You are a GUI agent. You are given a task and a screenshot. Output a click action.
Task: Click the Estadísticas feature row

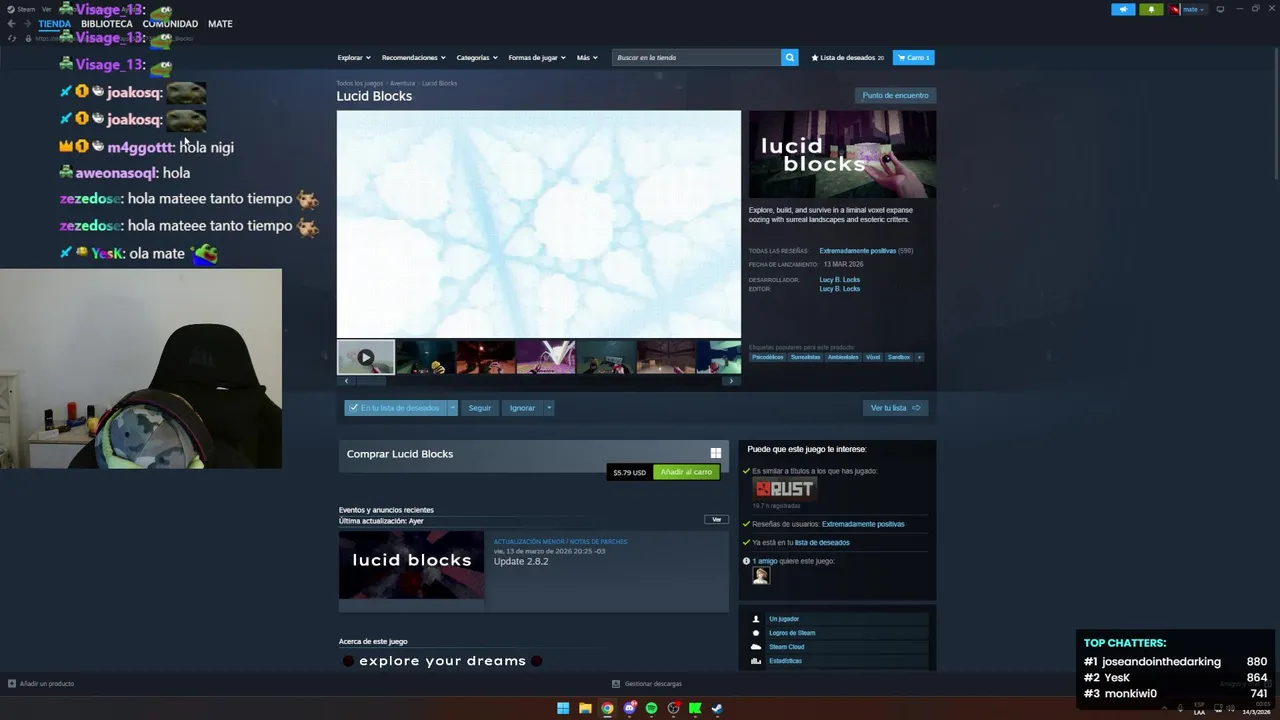[838, 661]
